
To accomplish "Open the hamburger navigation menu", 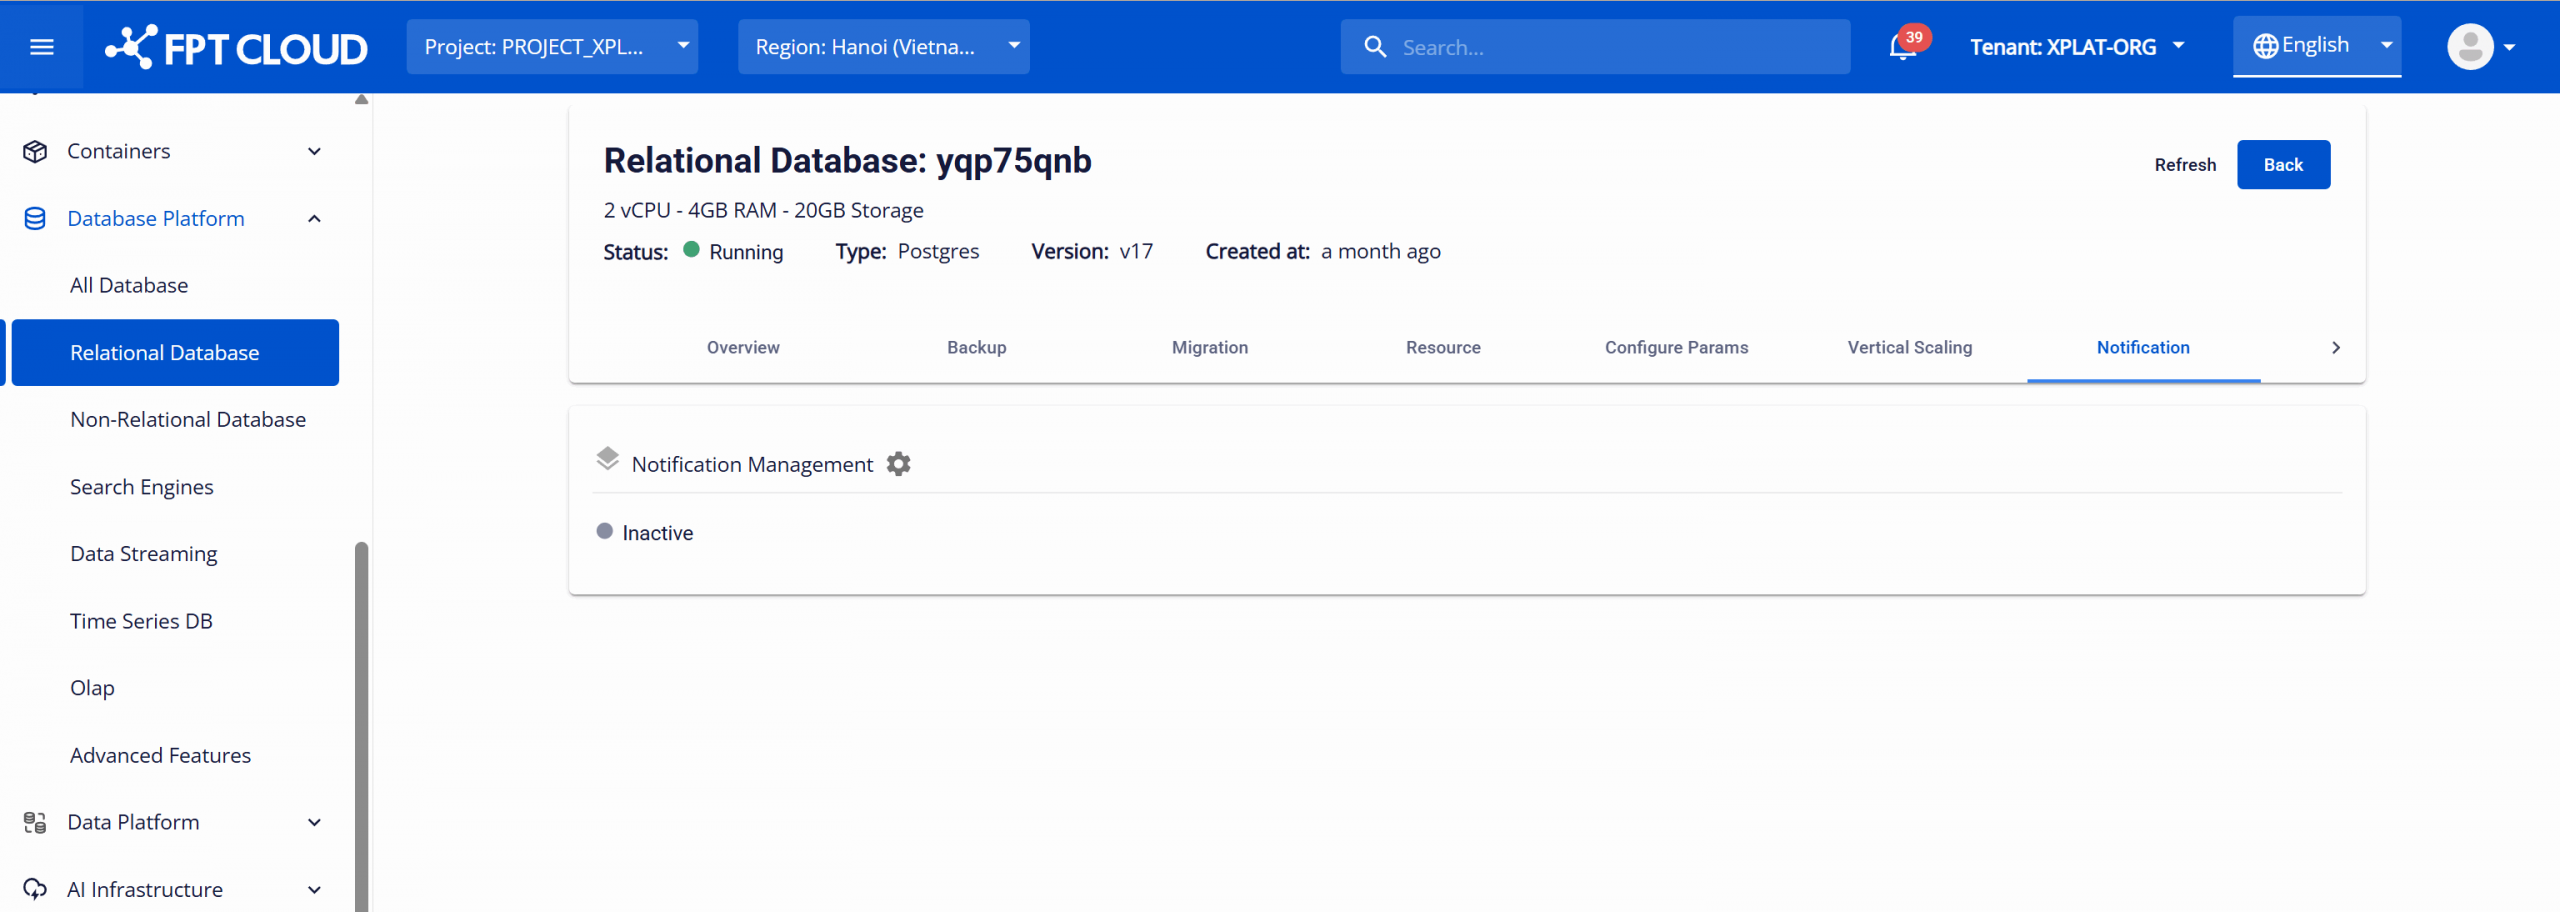I will (x=42, y=47).
